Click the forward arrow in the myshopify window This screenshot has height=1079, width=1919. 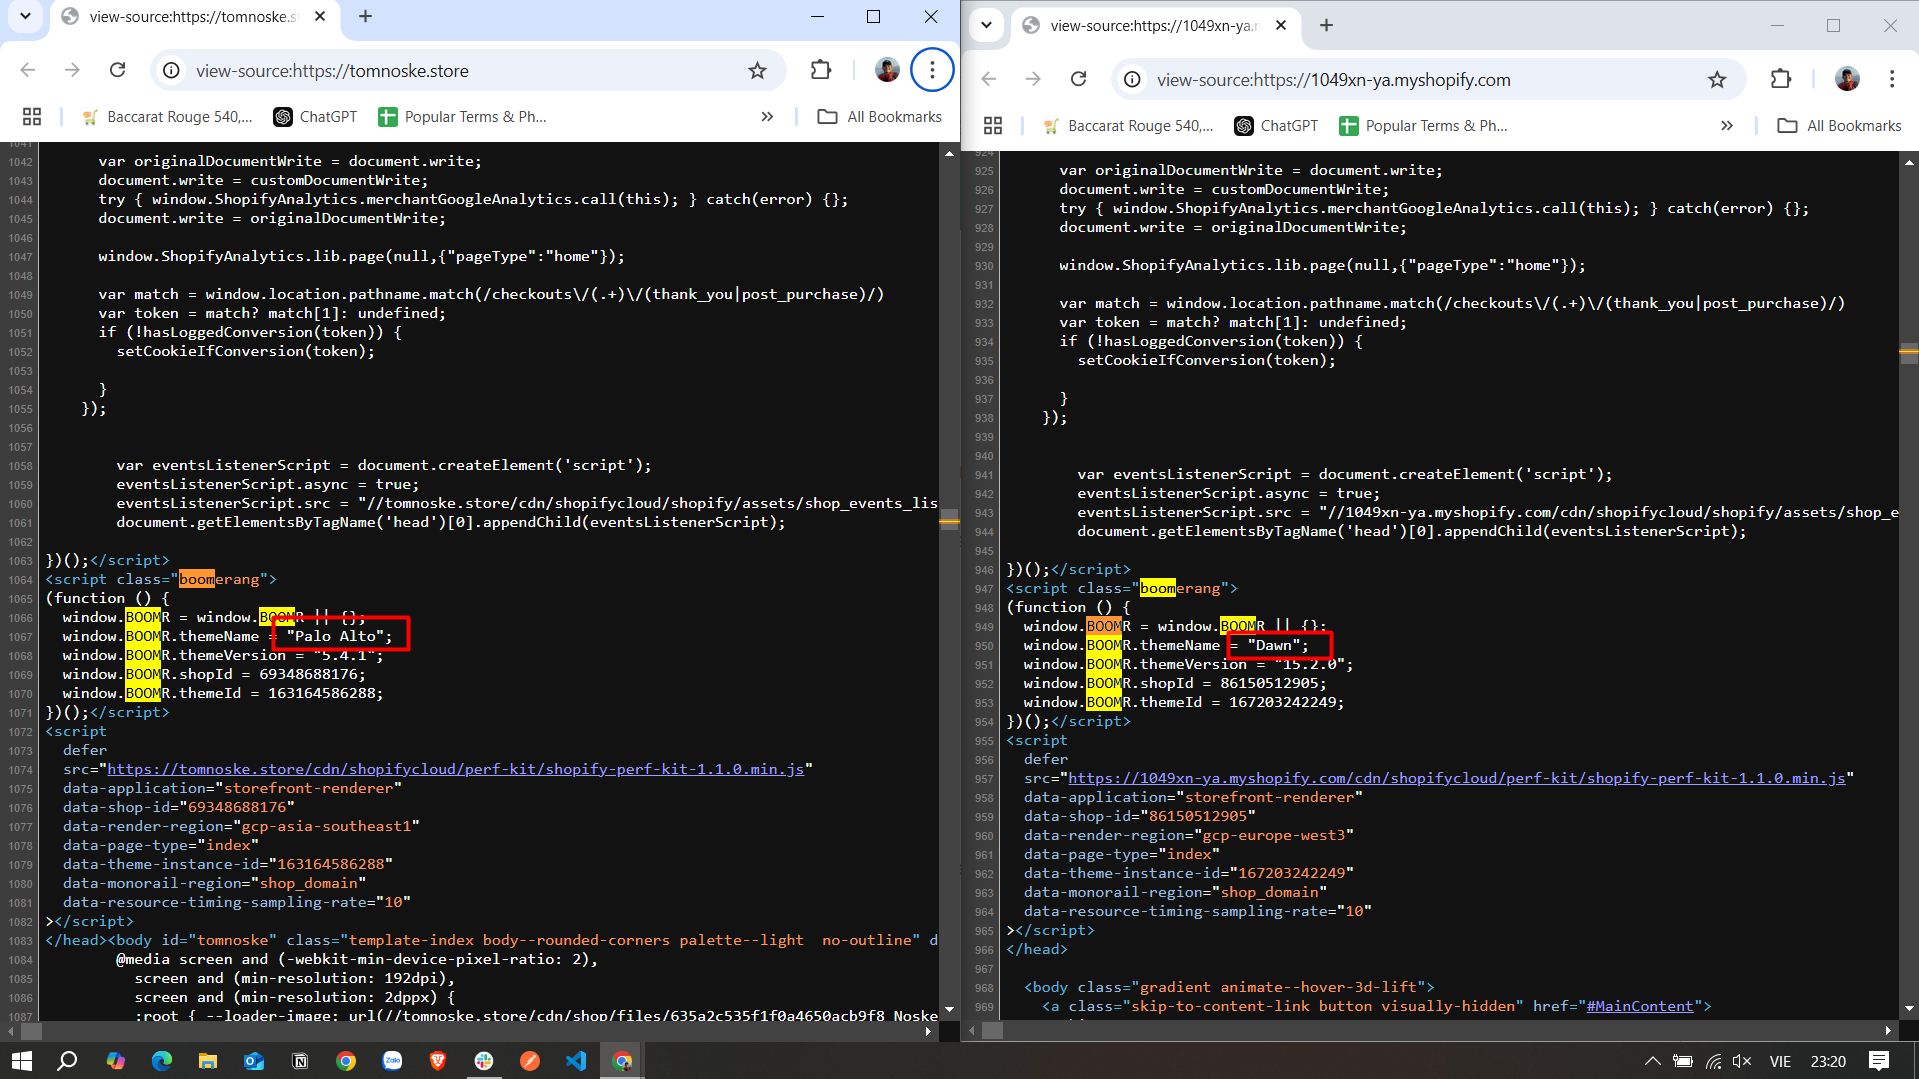tap(1033, 79)
